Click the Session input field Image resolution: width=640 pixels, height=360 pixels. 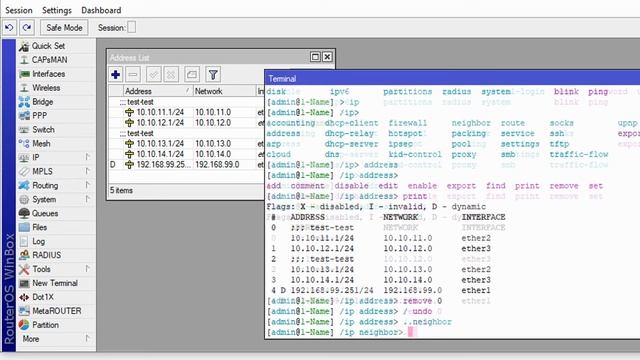pos(131,28)
